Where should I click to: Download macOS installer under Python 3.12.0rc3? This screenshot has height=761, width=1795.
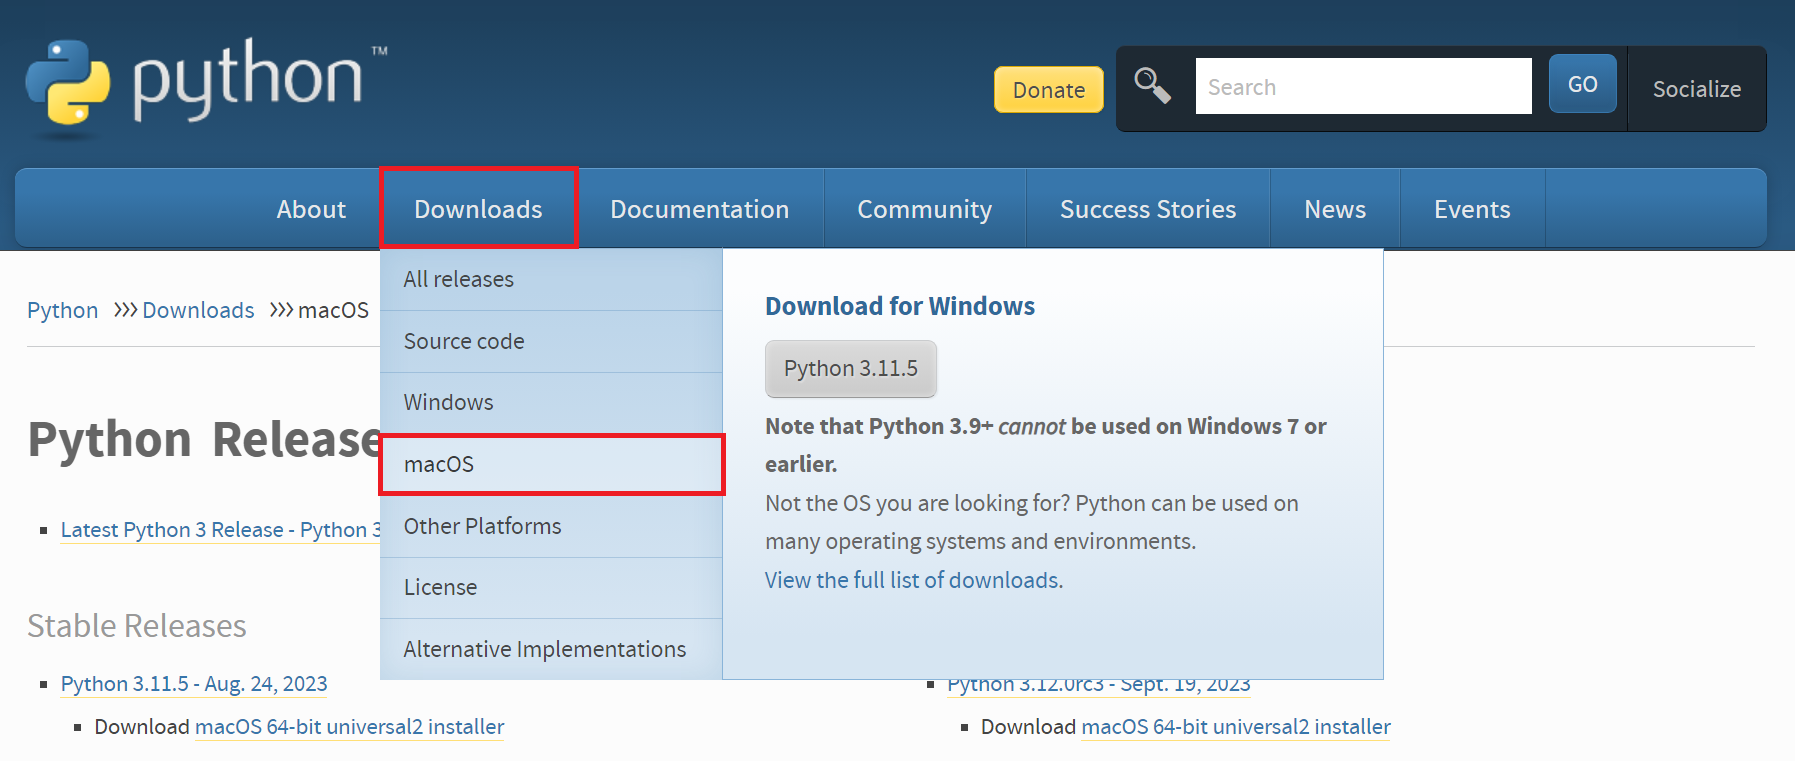1236,727
